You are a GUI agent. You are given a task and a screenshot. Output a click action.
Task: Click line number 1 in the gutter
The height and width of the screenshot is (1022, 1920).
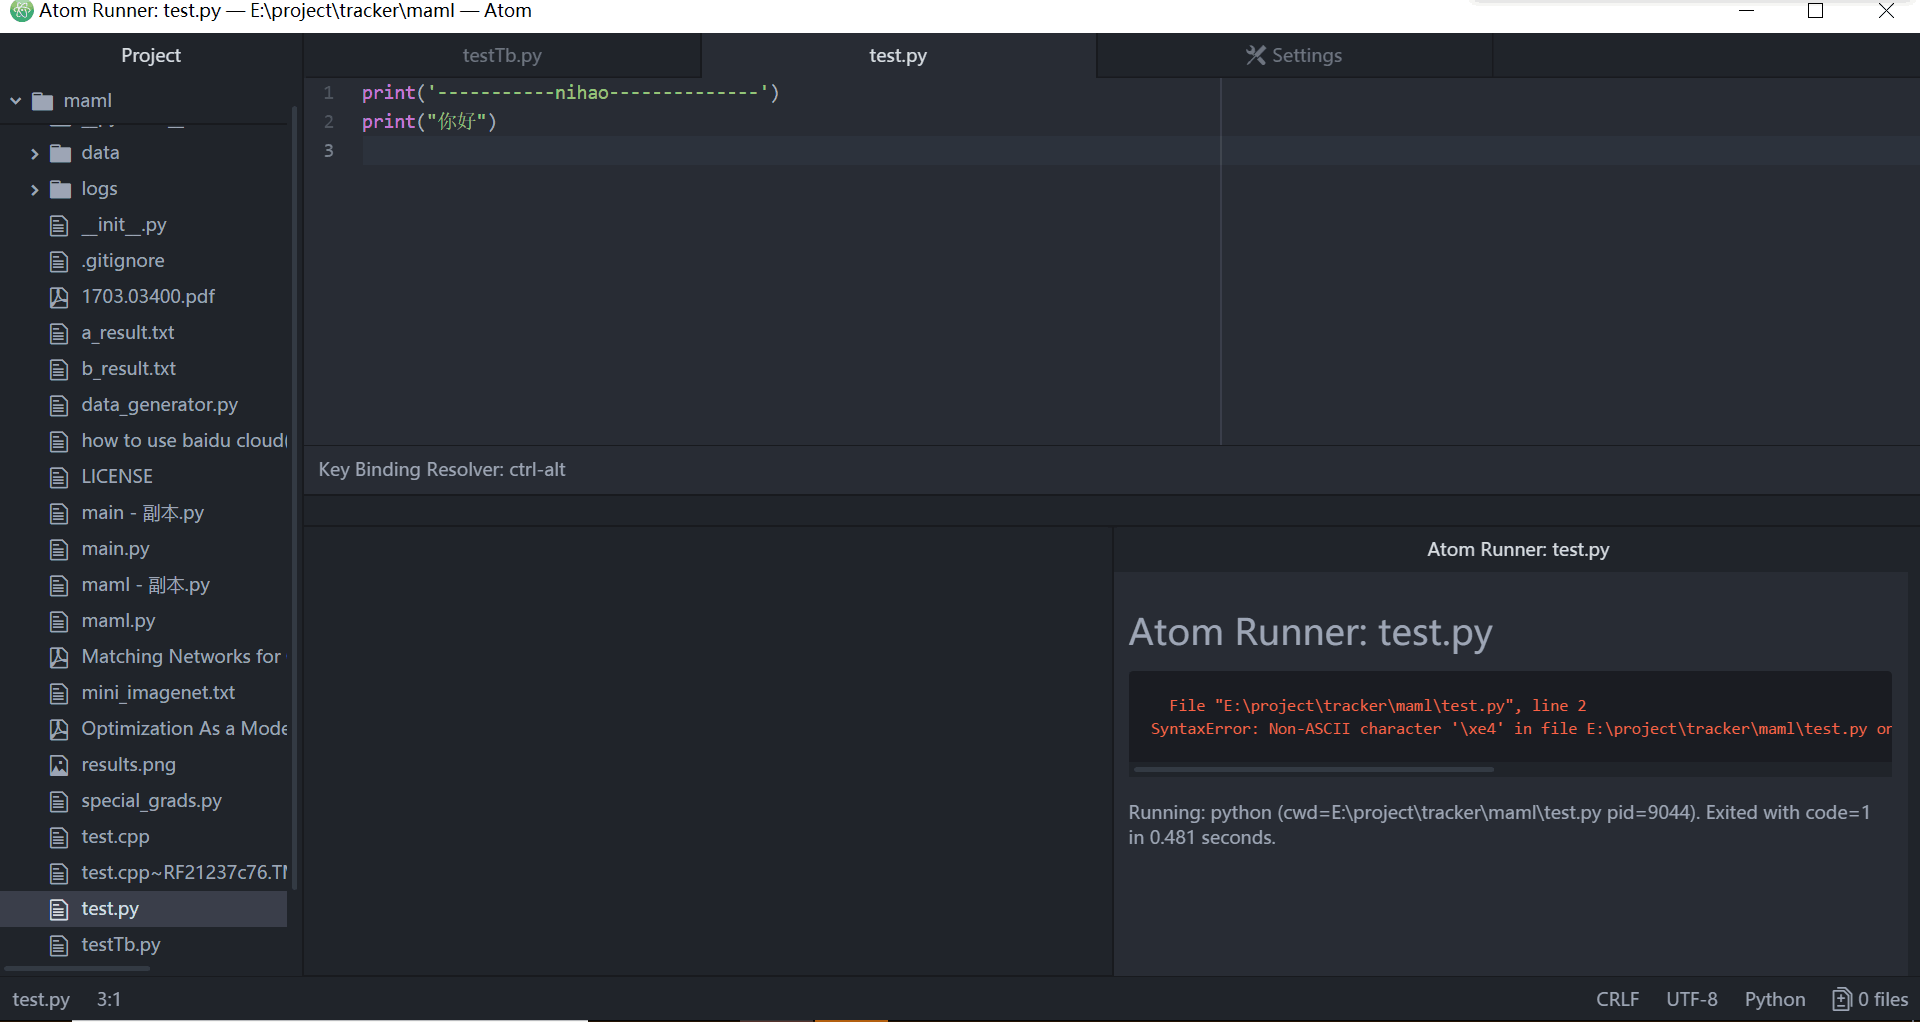[x=328, y=93]
